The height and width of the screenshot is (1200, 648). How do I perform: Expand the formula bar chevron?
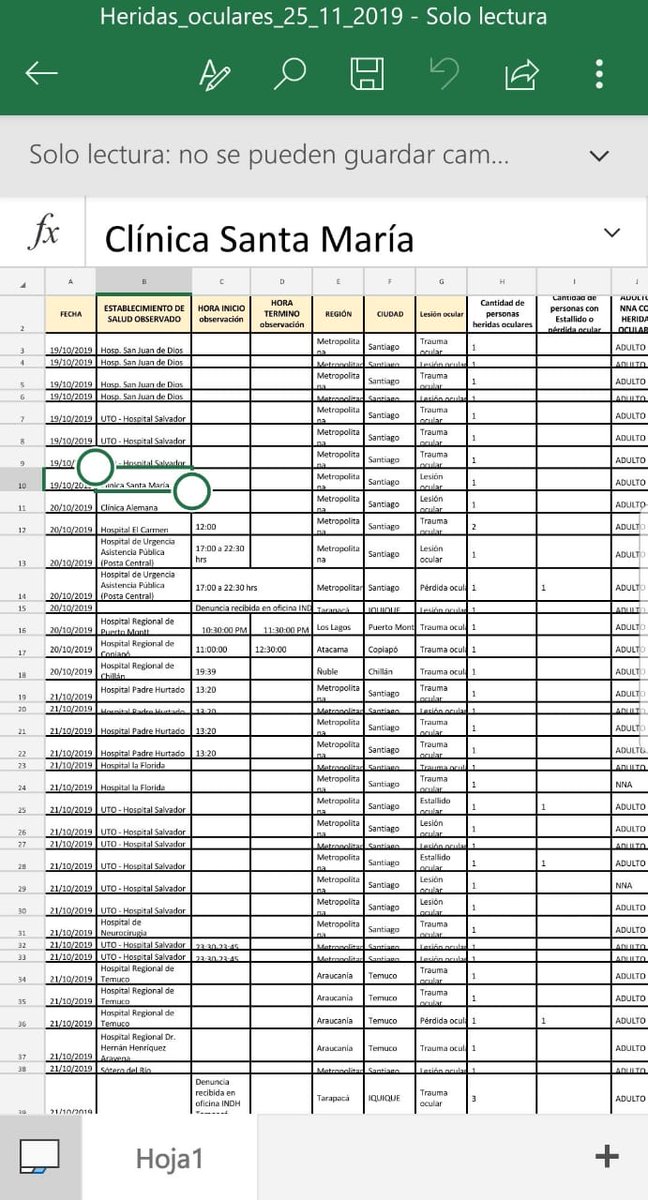point(613,233)
